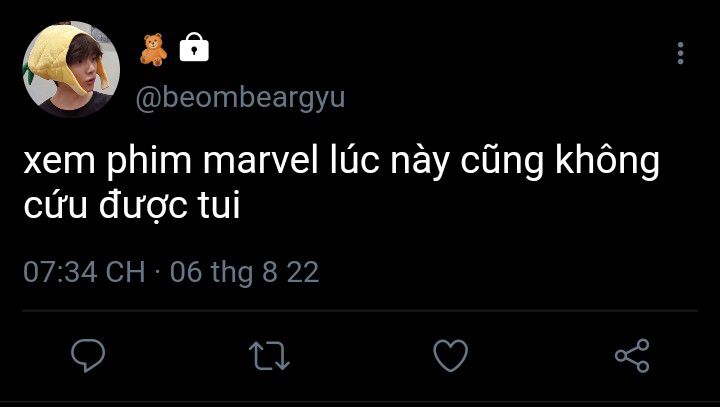Retweet this post using the arrows icon
The width and height of the screenshot is (720, 407).
pyautogui.click(x=266, y=355)
